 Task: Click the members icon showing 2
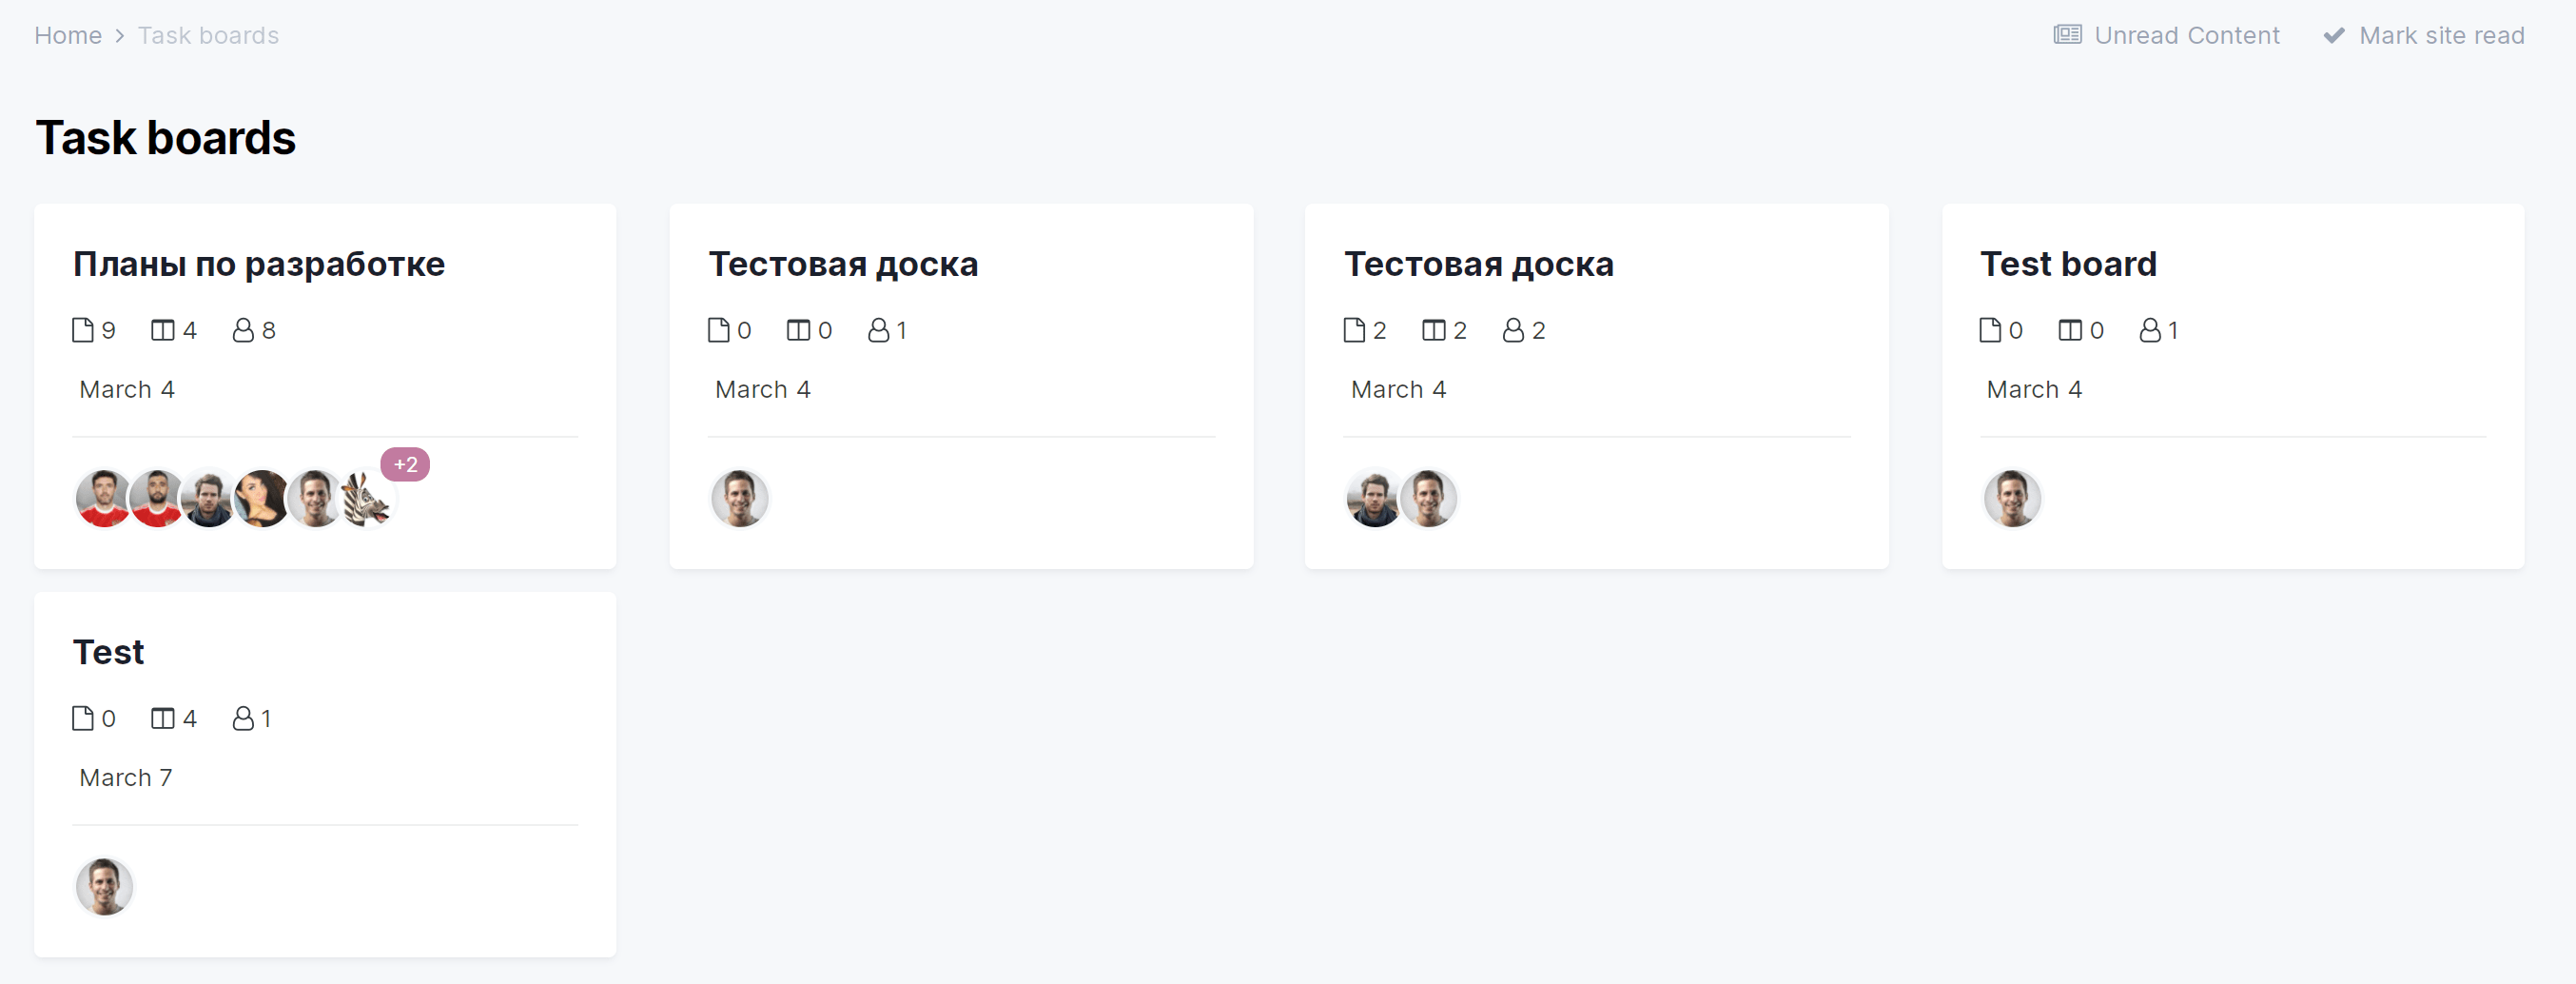coord(1513,330)
